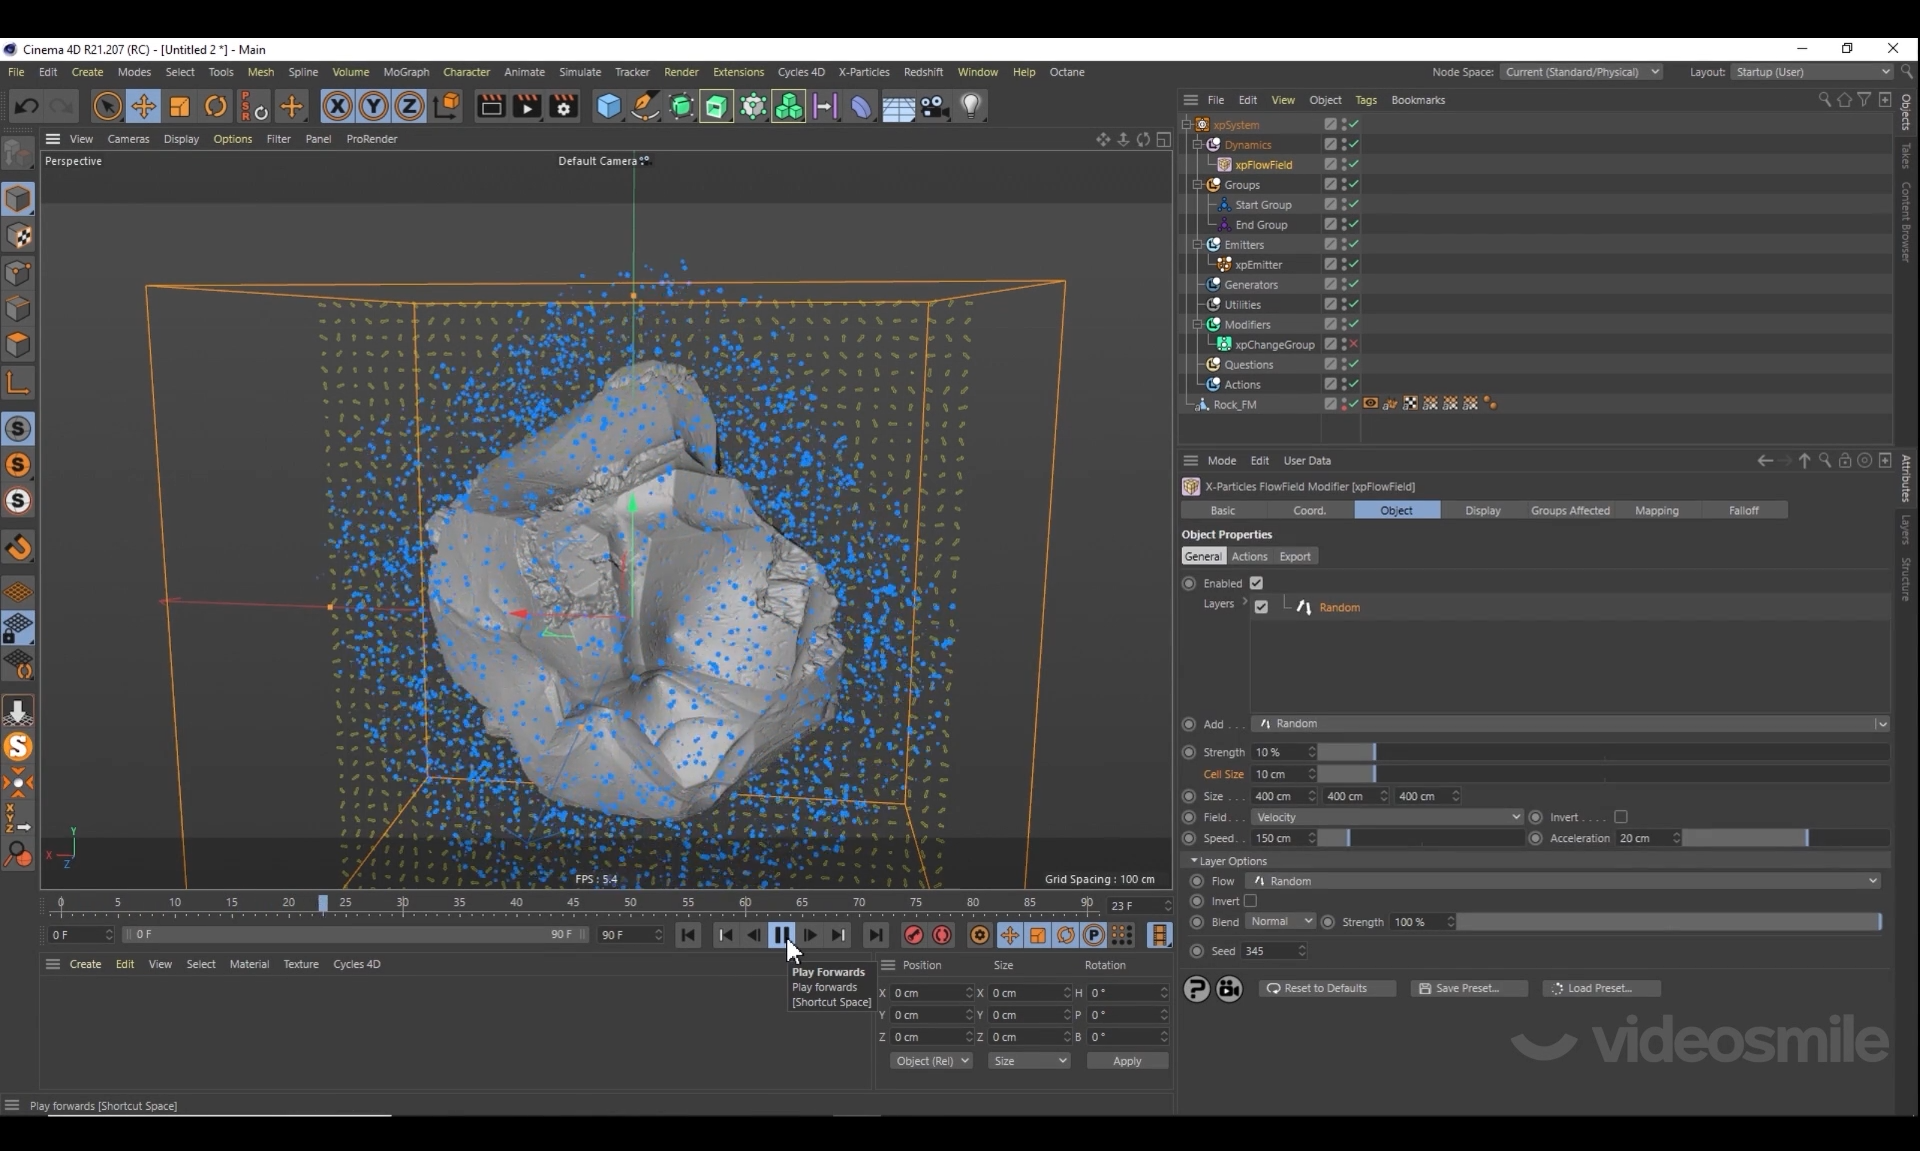Open the Field Velocity dropdown
This screenshot has height=1151, width=1920.
click(1386, 817)
